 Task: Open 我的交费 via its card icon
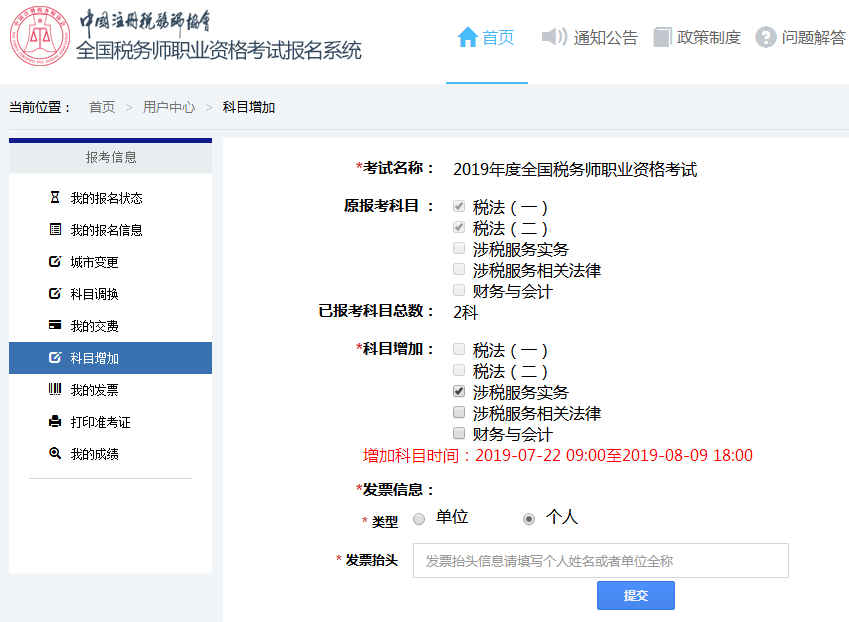point(53,325)
